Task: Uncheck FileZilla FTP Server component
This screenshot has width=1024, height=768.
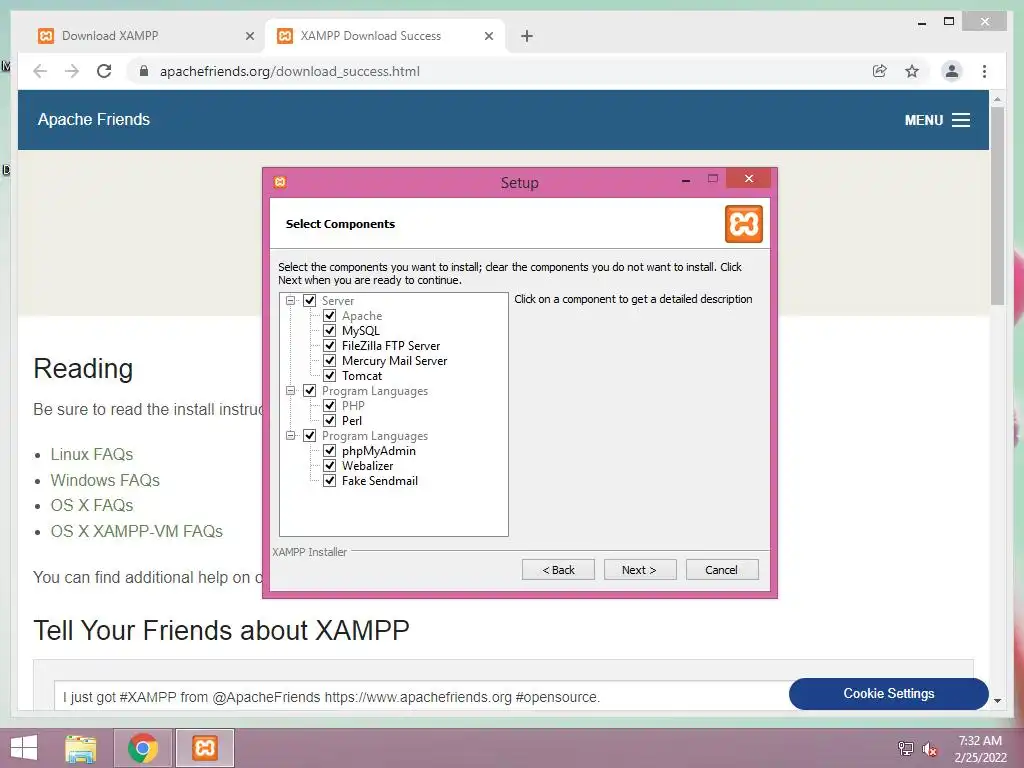Action: pyautogui.click(x=330, y=345)
